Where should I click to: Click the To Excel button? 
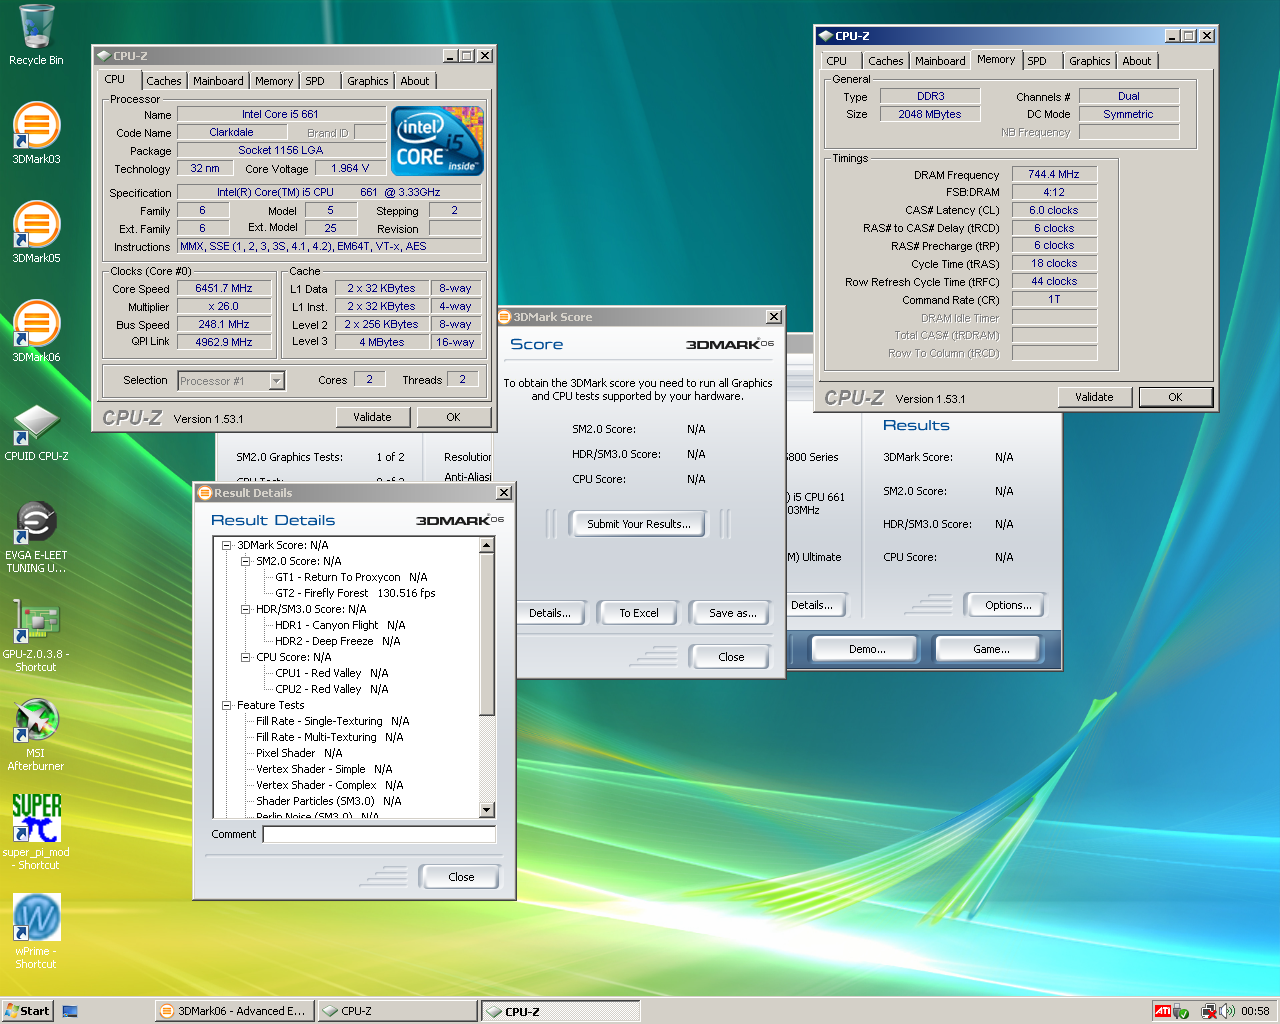[x=638, y=613]
